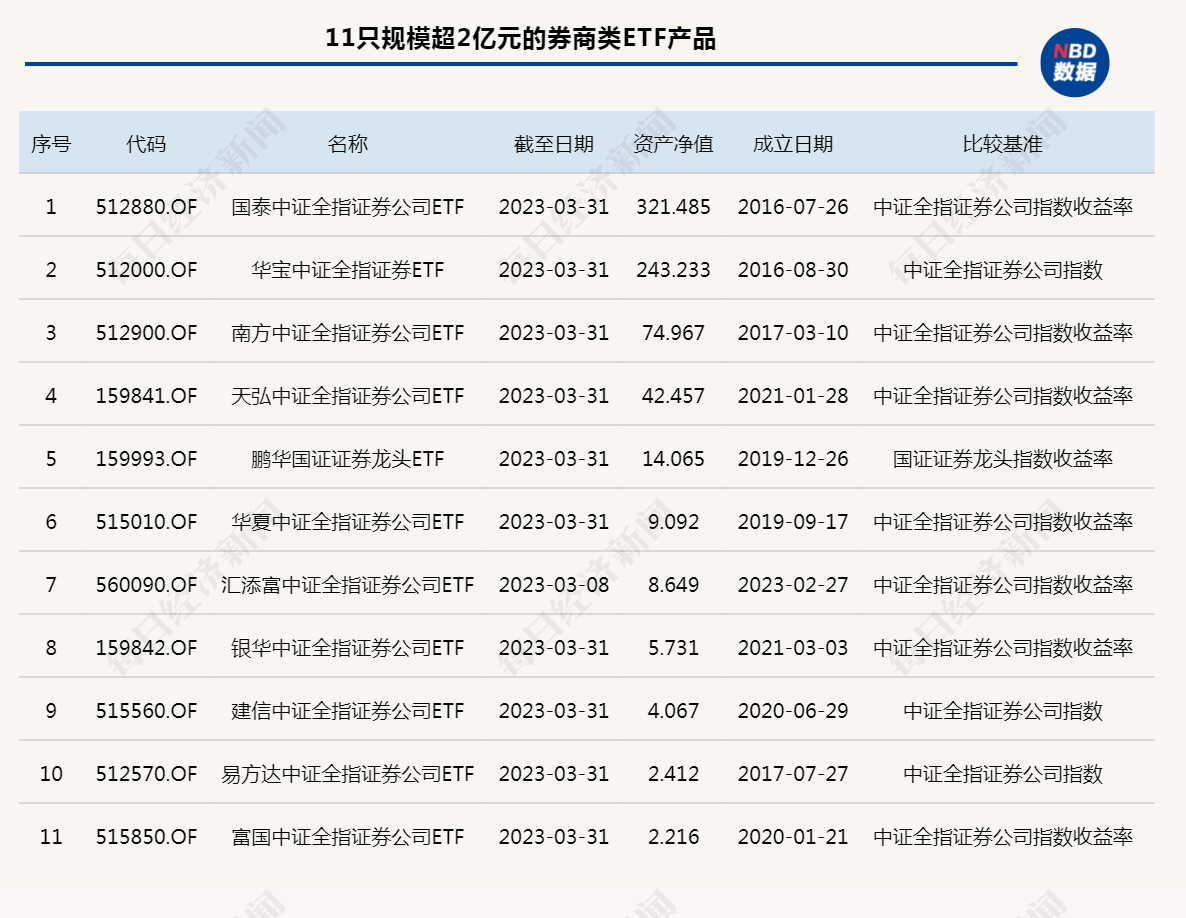The width and height of the screenshot is (1186, 918).
Task: Click inception date 2019-12-26
Action: 793,458
